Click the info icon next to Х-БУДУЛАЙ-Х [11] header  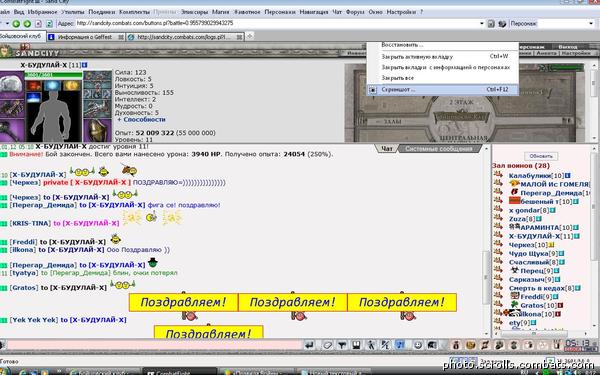coord(85,65)
